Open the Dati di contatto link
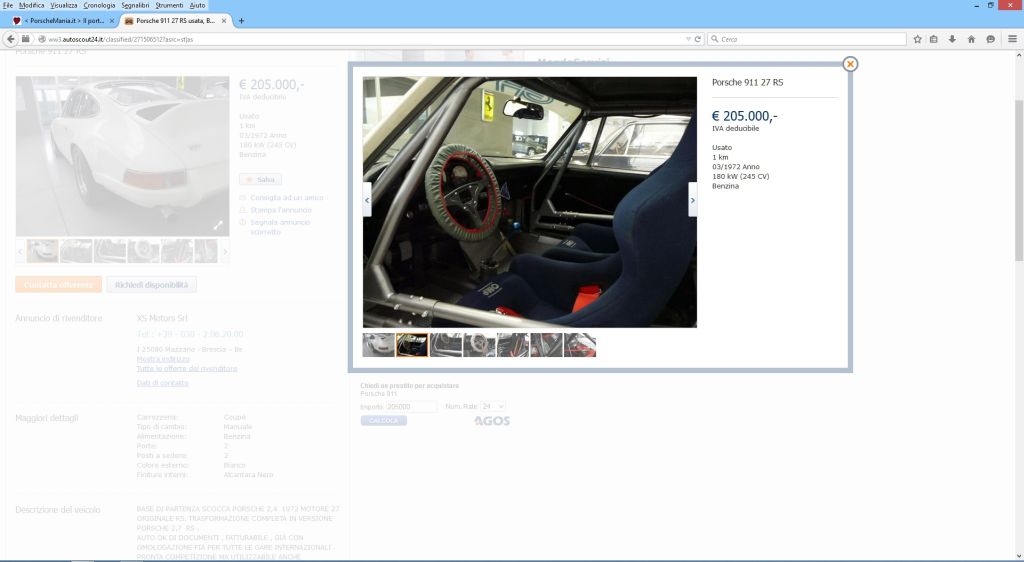Viewport: 1024px width, 562px height. click(x=163, y=383)
